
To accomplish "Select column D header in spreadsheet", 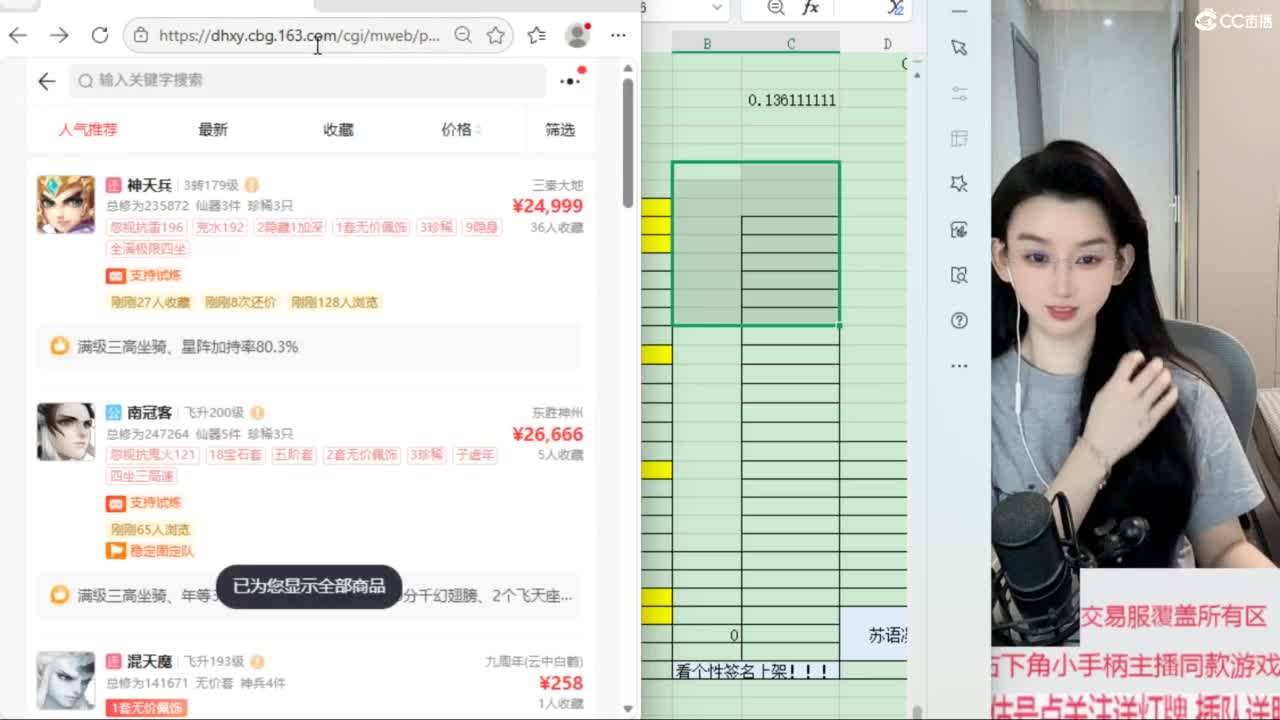I will (887, 44).
